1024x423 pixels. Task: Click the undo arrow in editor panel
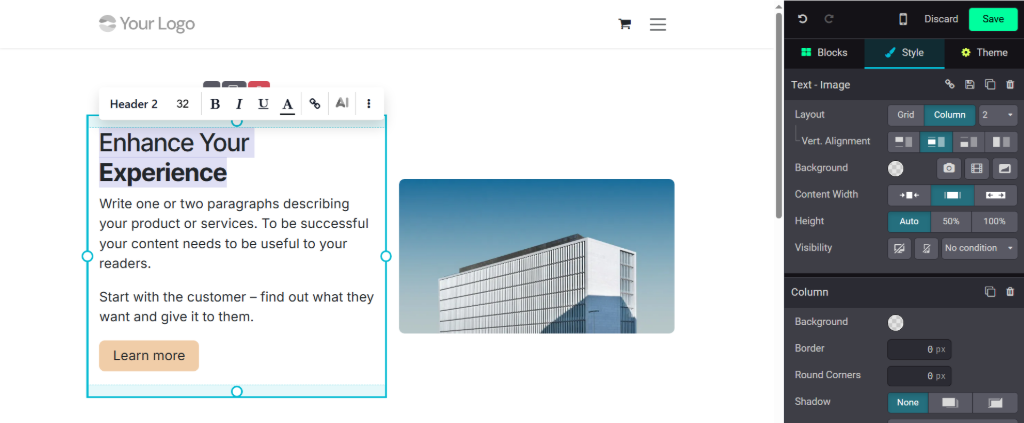click(802, 19)
